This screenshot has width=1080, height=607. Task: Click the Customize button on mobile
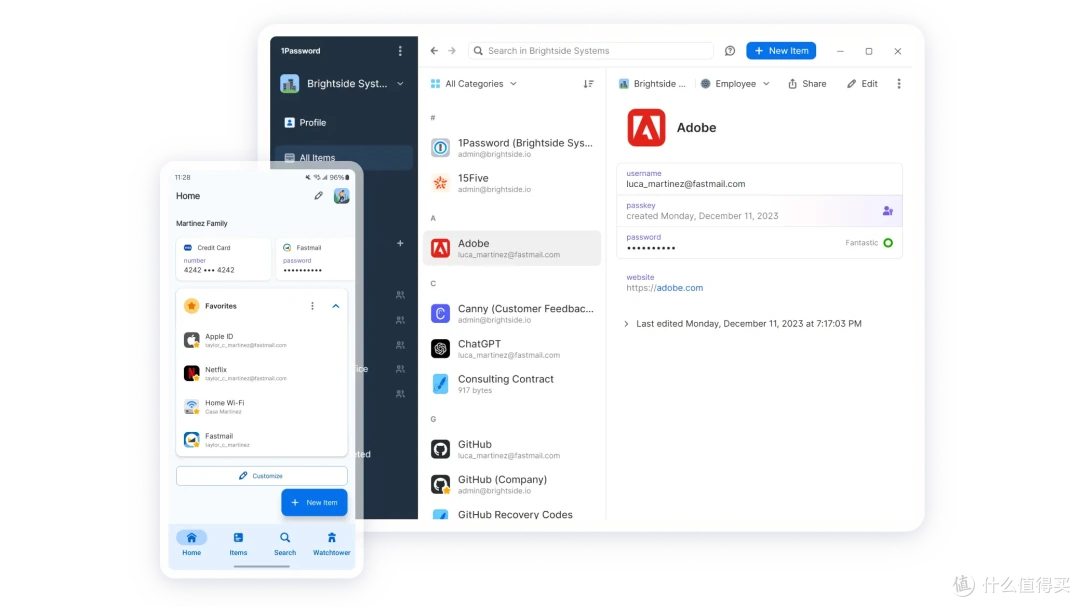click(262, 476)
